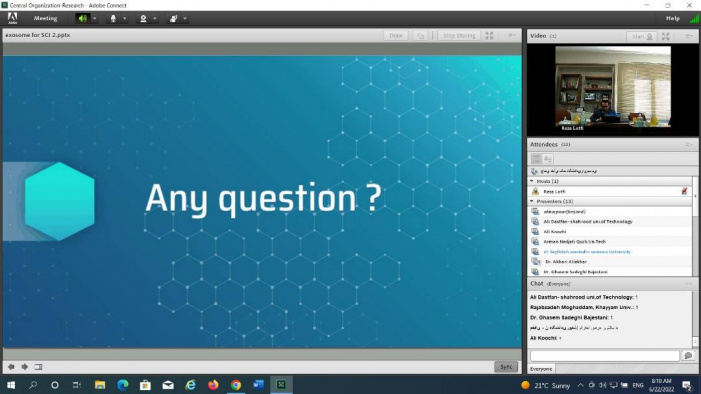Open the speaker options dropdown arrow
The image size is (701, 394).
94,18
